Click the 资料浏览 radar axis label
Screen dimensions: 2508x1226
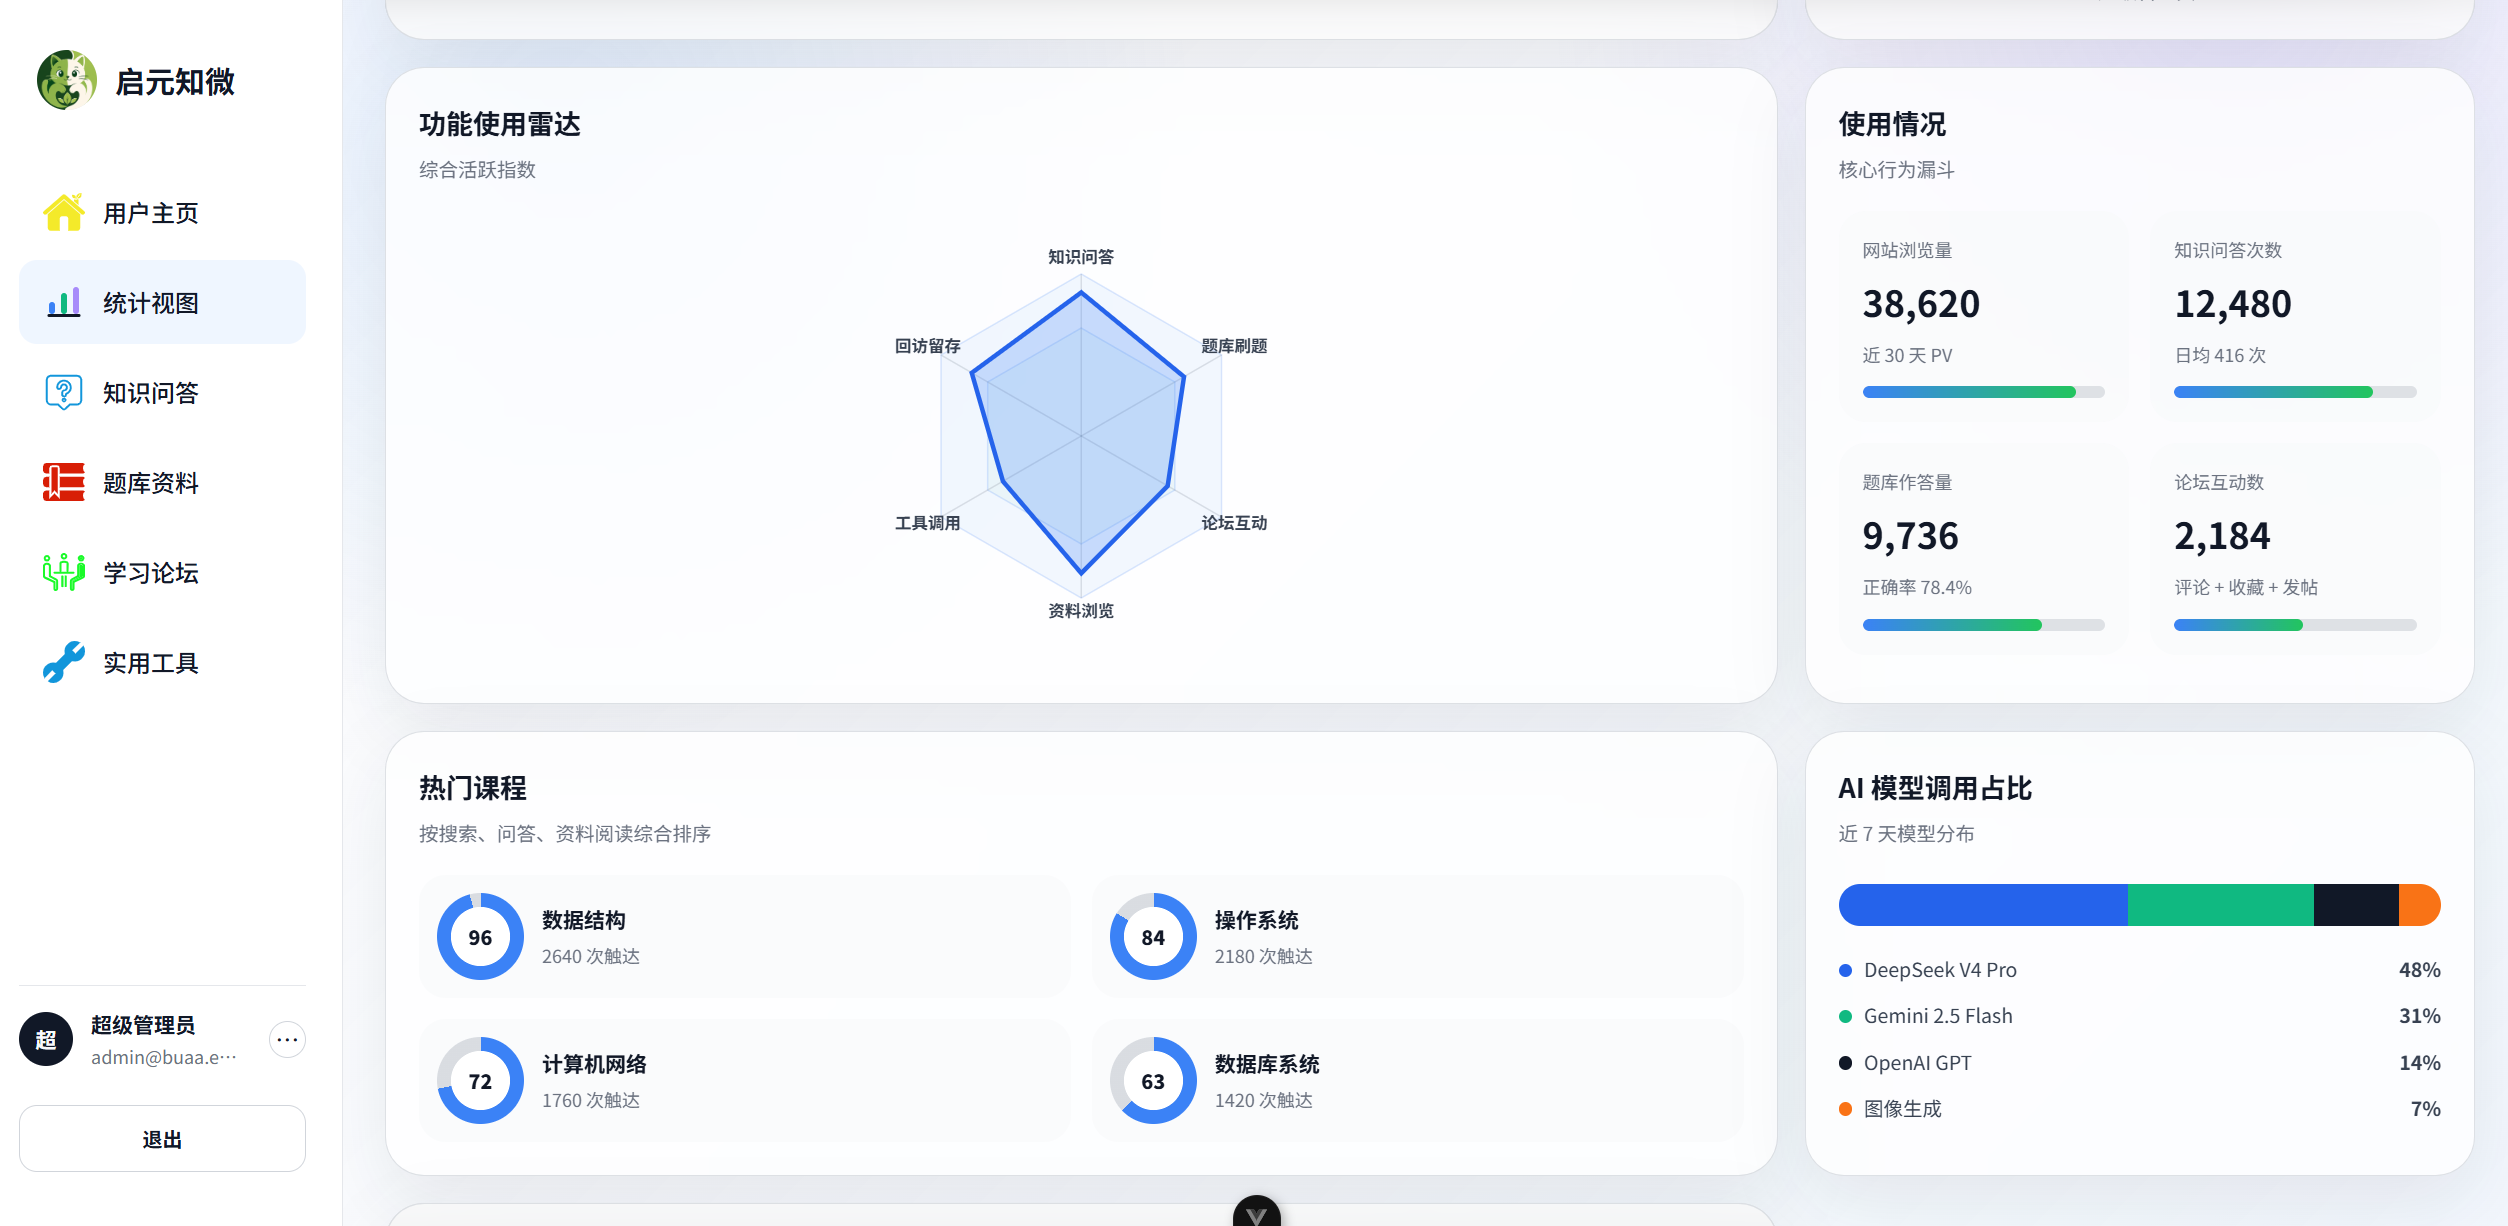[1081, 611]
